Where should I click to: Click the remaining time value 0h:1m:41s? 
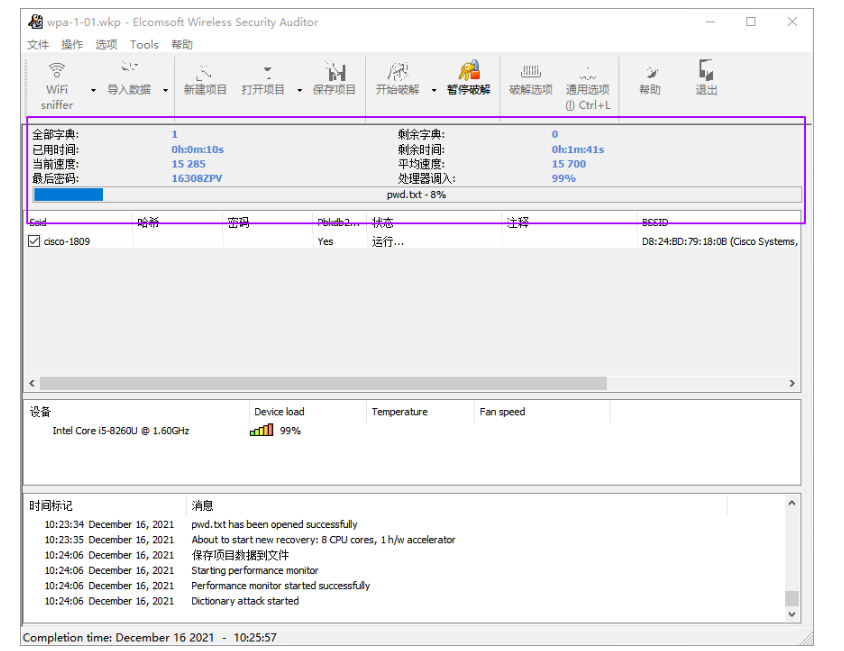[x=578, y=149]
